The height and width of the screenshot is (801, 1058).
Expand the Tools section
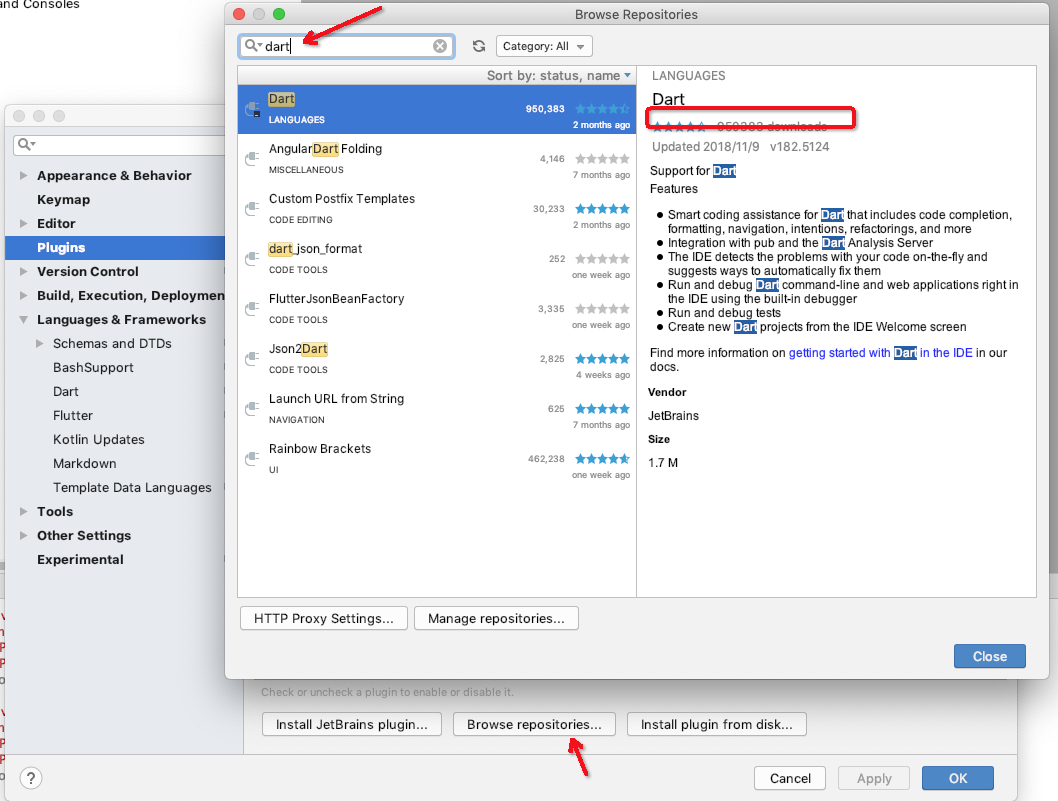click(24, 512)
